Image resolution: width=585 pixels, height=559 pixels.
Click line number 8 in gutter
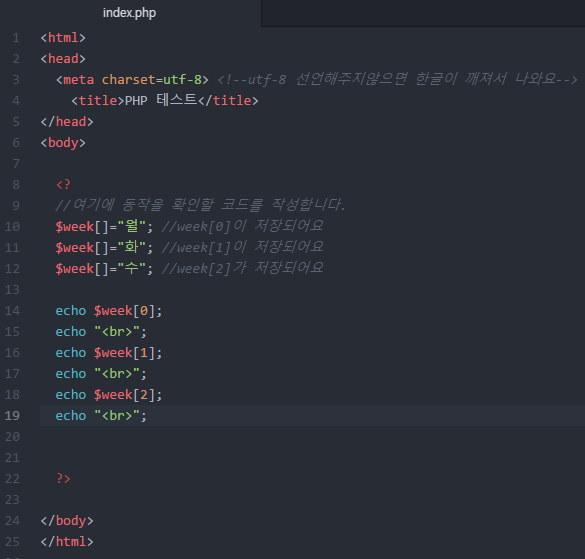16,184
